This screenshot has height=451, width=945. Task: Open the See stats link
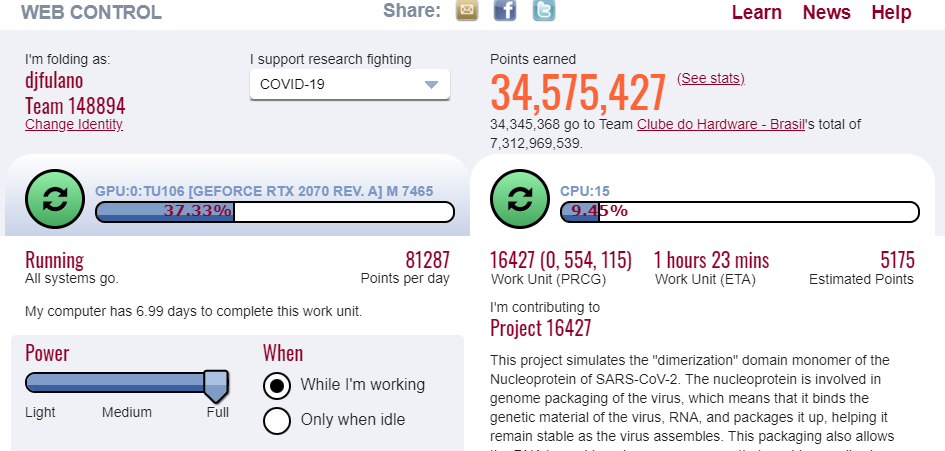point(711,78)
